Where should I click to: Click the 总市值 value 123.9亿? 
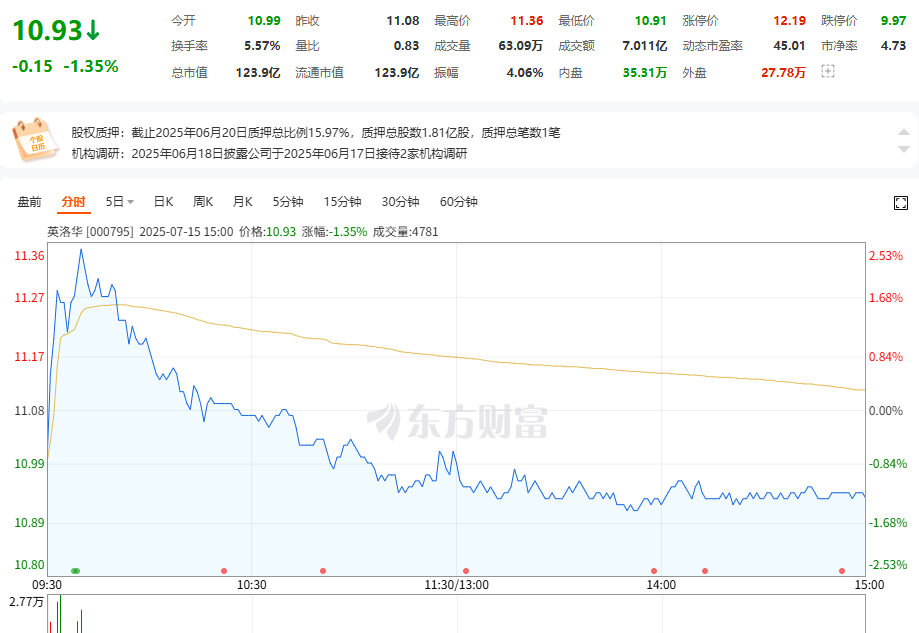pyautogui.click(x=258, y=73)
